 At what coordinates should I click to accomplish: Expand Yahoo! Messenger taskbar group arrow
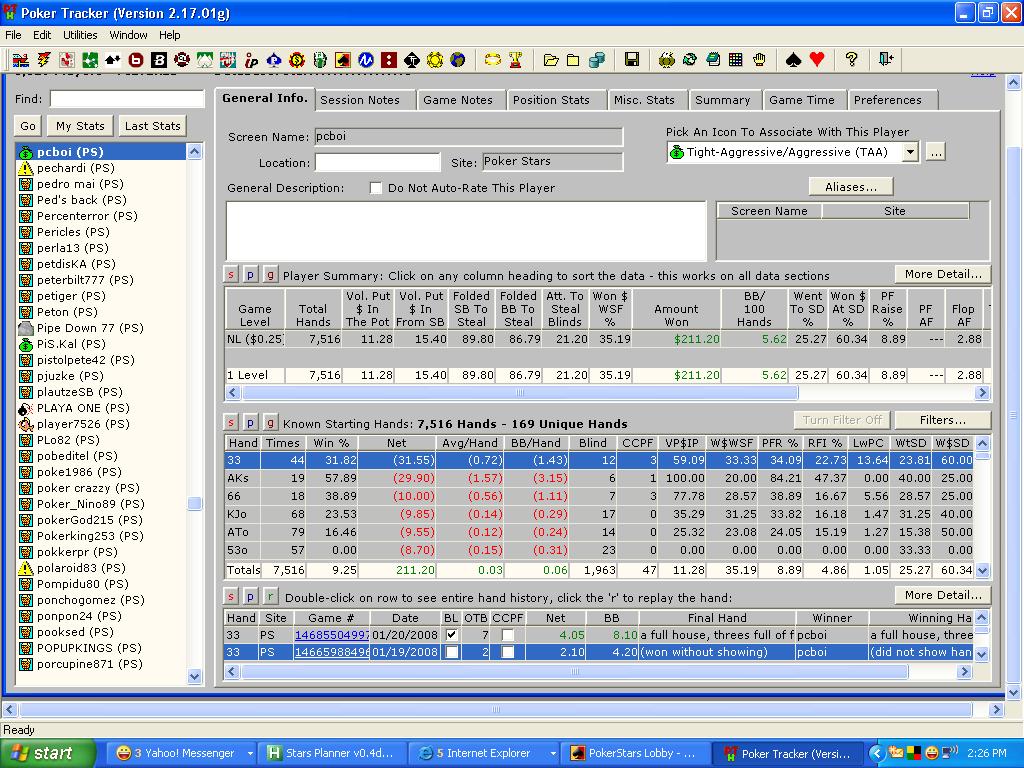[x=249, y=753]
